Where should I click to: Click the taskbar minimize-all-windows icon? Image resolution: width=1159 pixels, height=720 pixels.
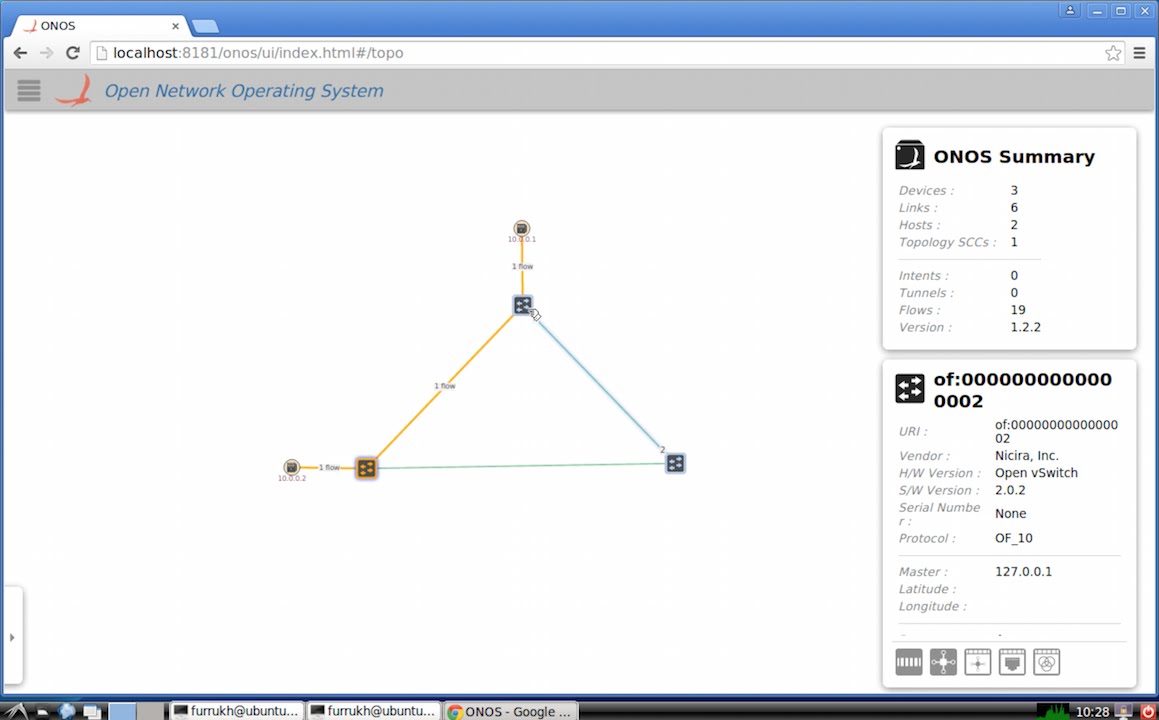point(92,711)
